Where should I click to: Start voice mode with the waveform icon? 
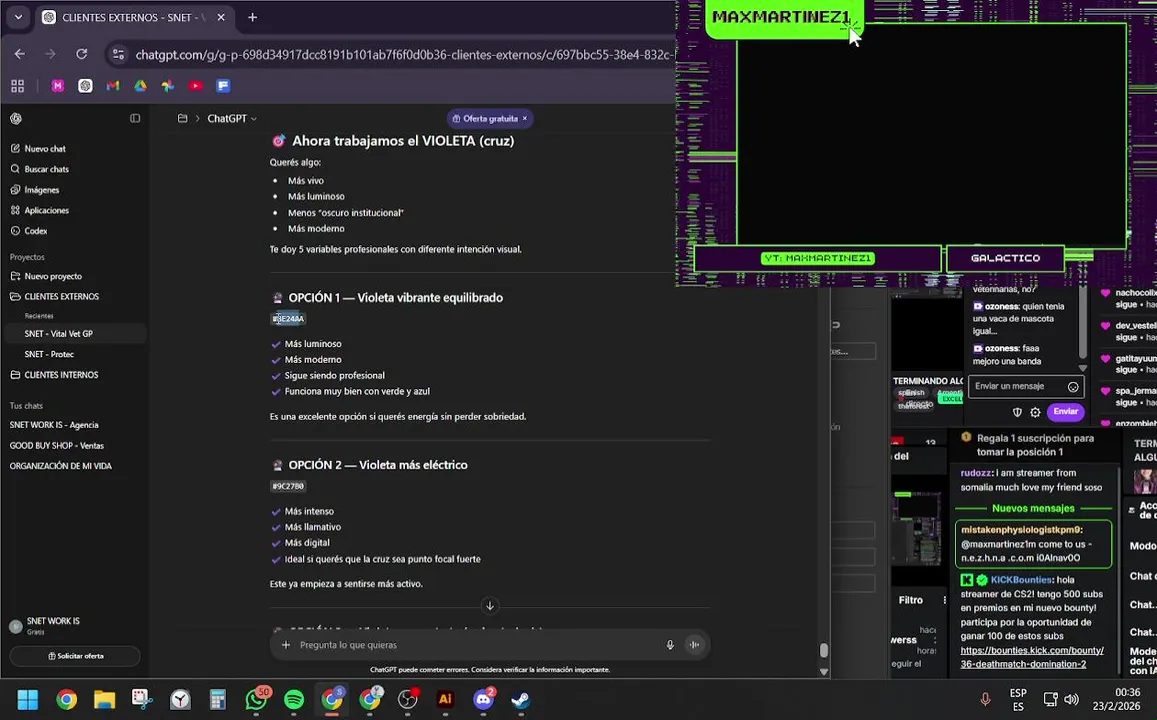(x=694, y=645)
